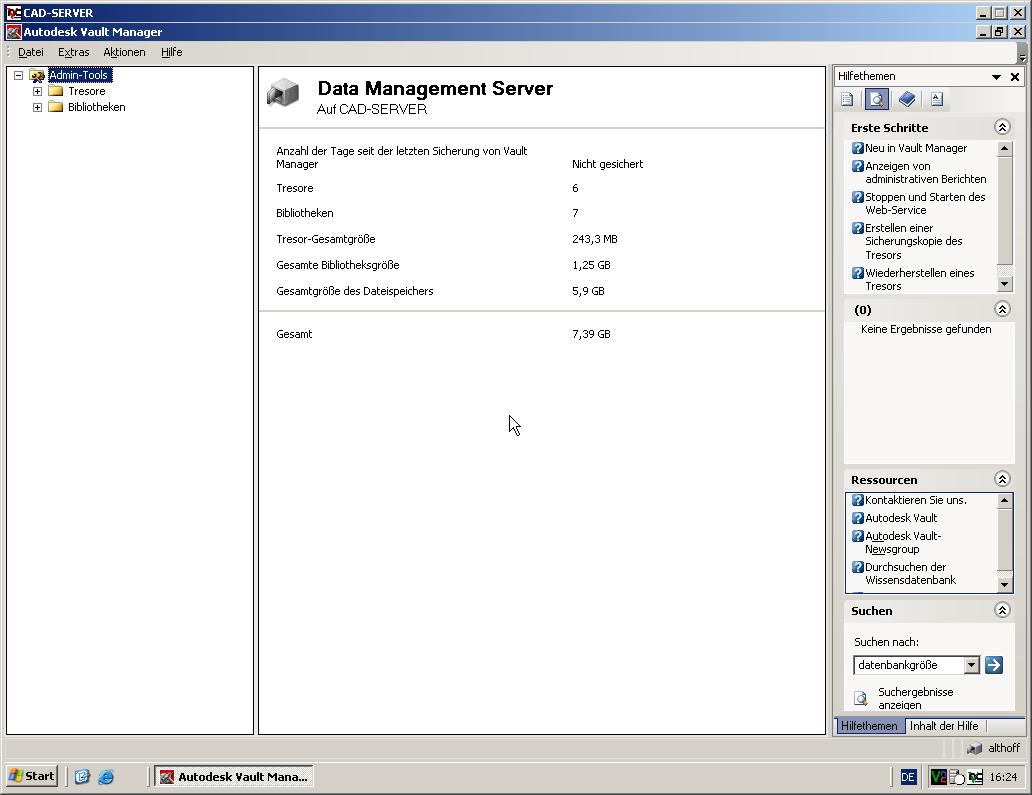Click the index page icon in the help toolbar

[937, 99]
